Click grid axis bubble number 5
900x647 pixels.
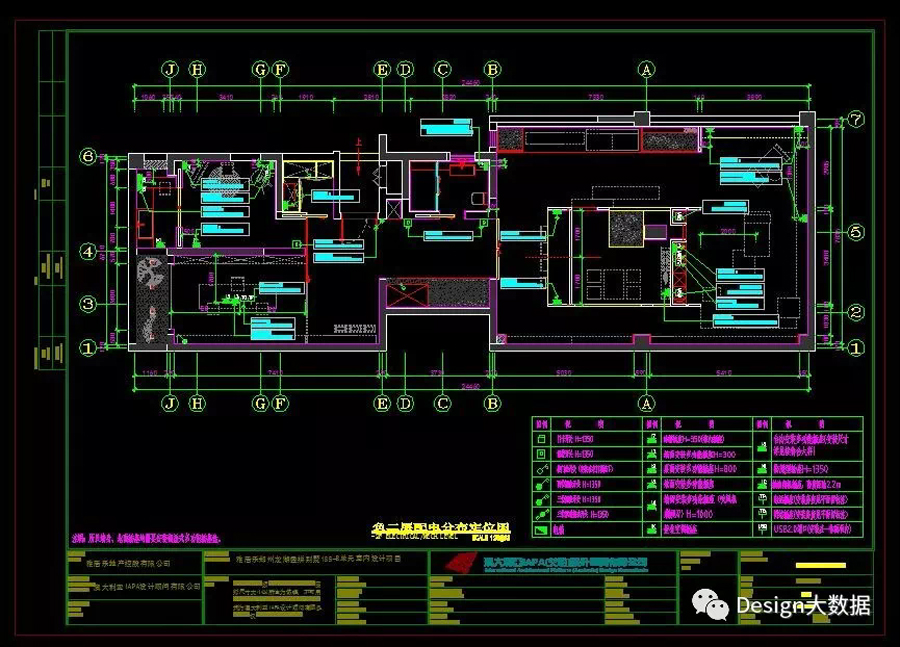pyautogui.click(x=857, y=232)
